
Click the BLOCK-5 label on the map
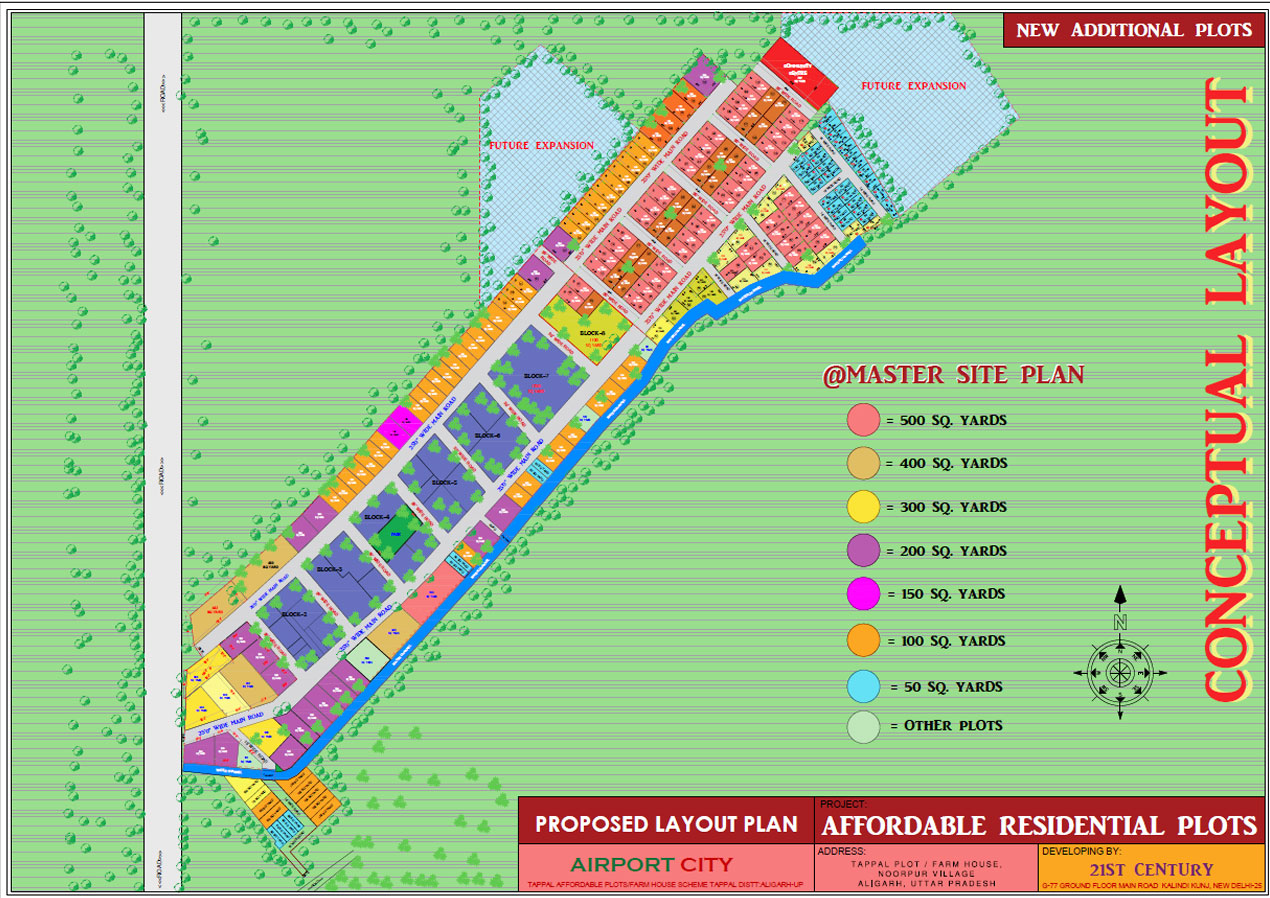point(445,482)
